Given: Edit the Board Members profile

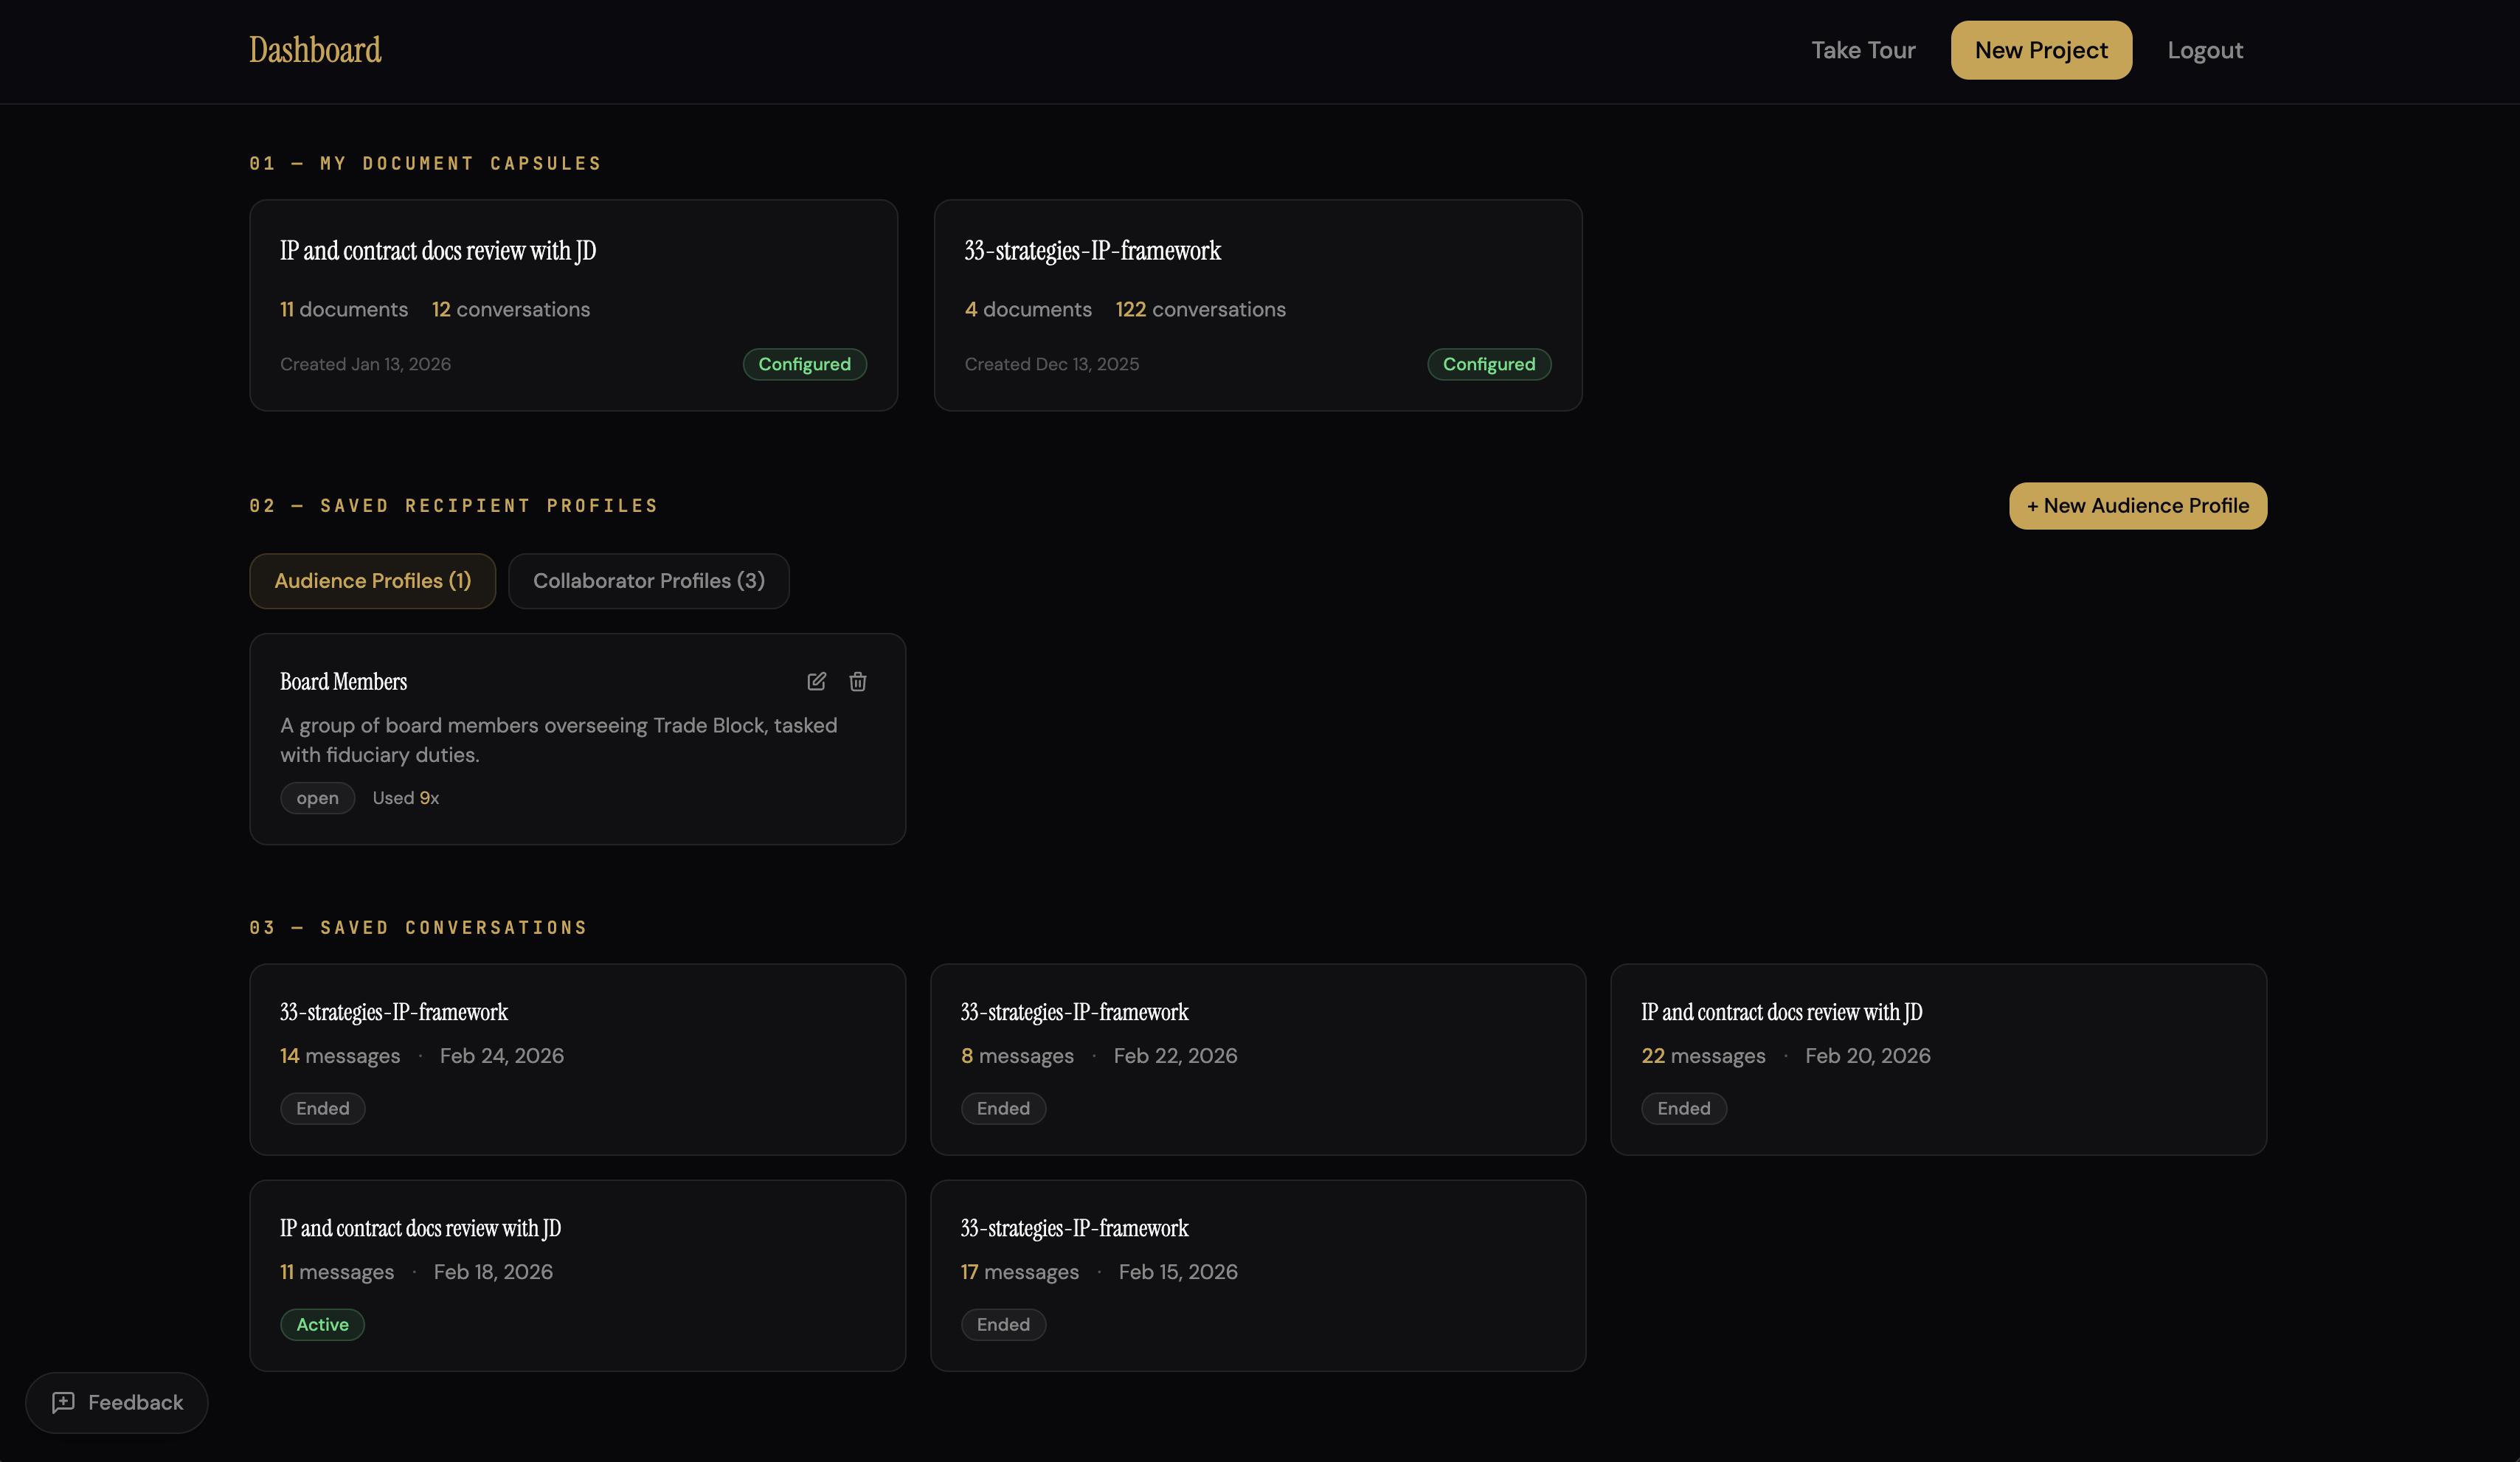Looking at the screenshot, I should [816, 681].
